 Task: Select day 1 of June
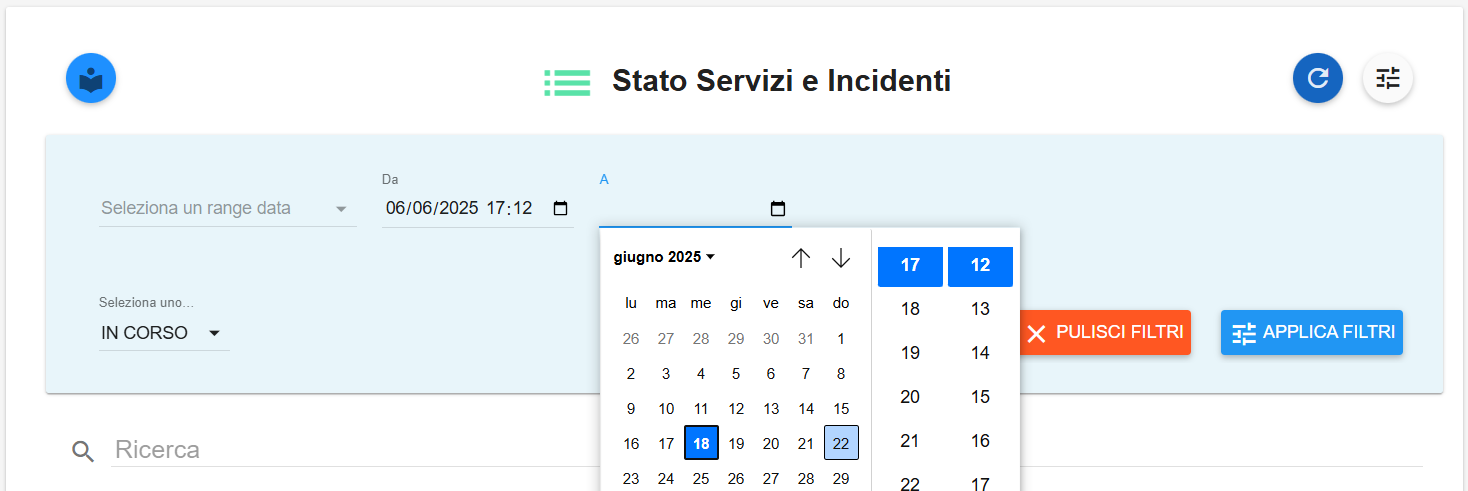(841, 339)
